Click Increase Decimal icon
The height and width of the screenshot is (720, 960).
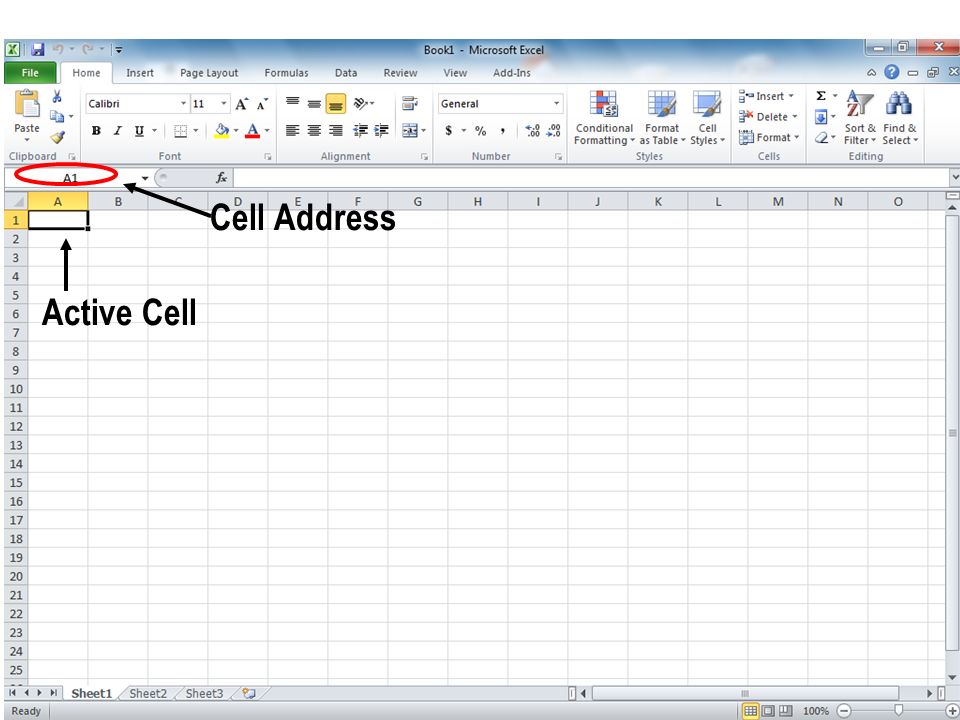pyautogui.click(x=533, y=130)
